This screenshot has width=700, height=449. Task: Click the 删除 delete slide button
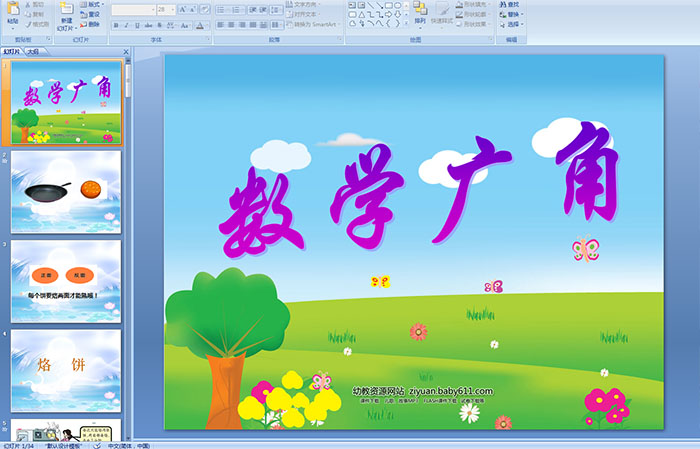(x=90, y=24)
